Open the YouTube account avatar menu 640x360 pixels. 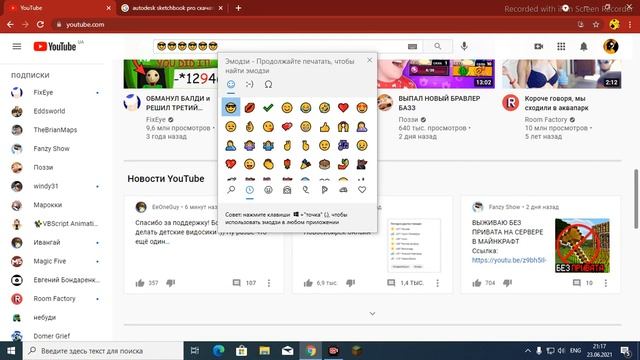point(611,46)
